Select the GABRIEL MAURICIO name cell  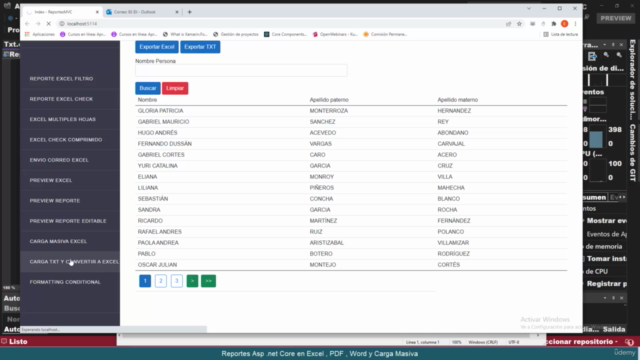[163, 122]
